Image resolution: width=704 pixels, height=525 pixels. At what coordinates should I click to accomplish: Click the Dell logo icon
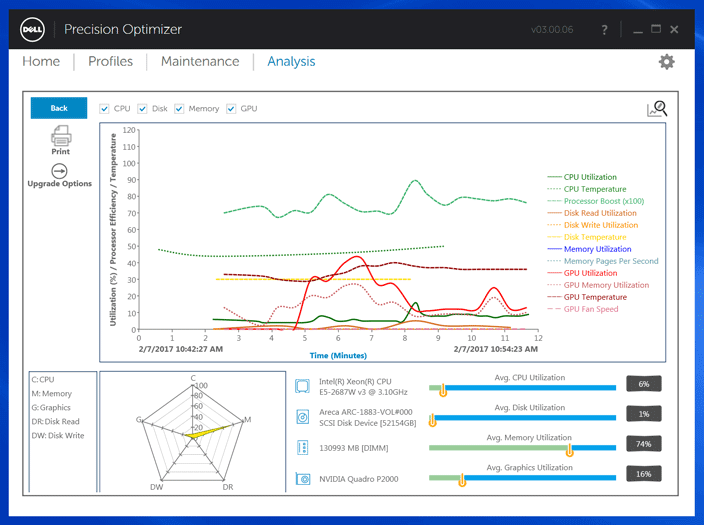[32, 30]
